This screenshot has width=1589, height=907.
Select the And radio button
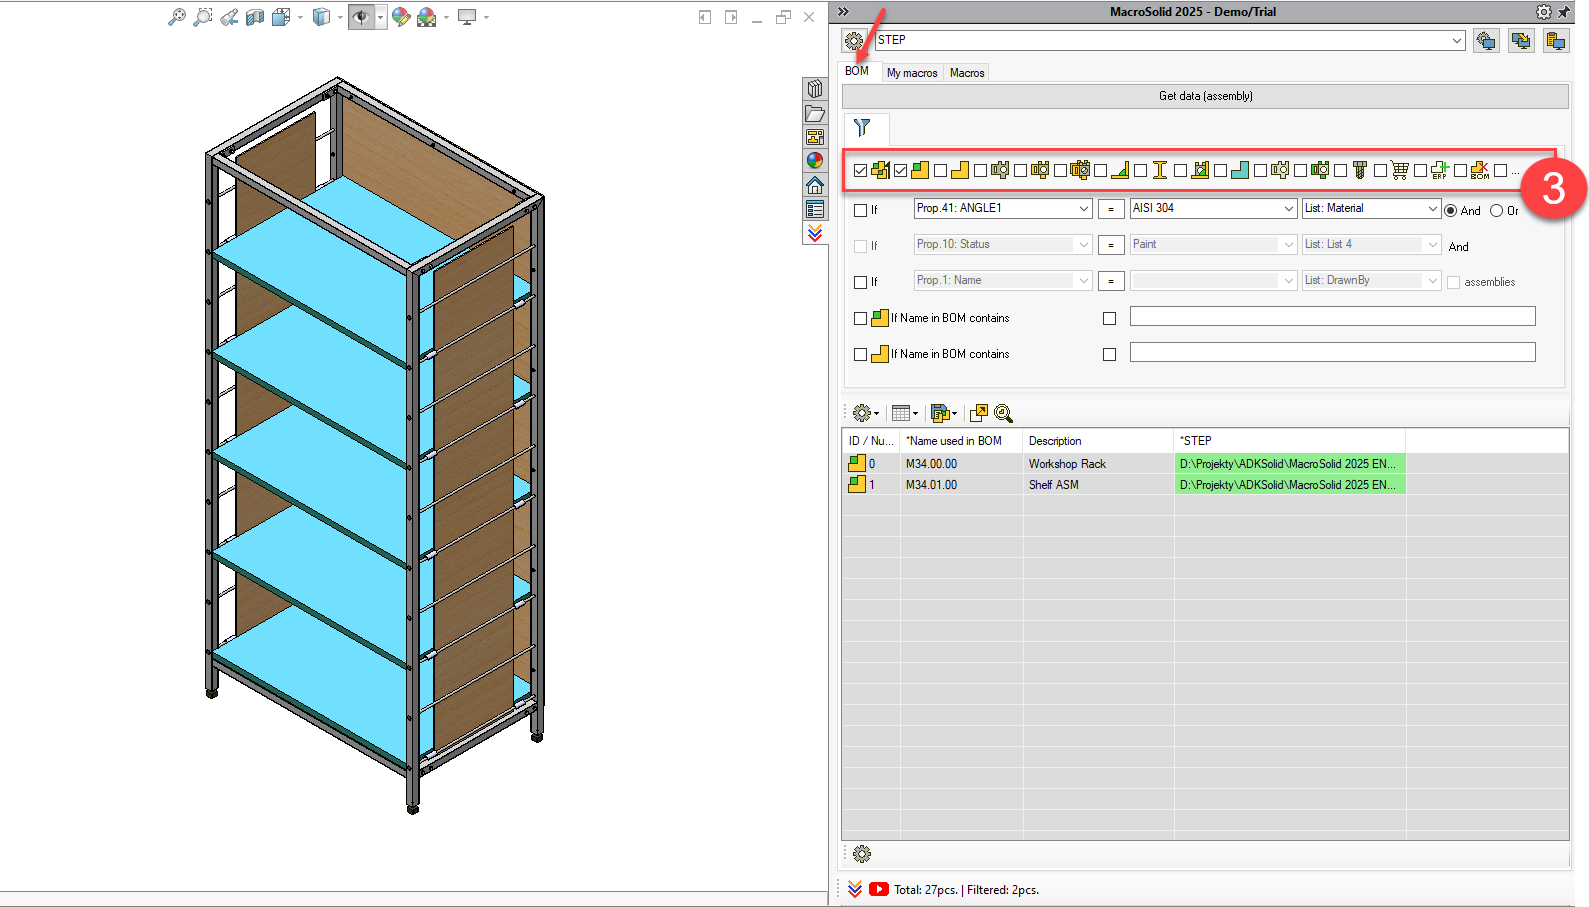[1451, 211]
